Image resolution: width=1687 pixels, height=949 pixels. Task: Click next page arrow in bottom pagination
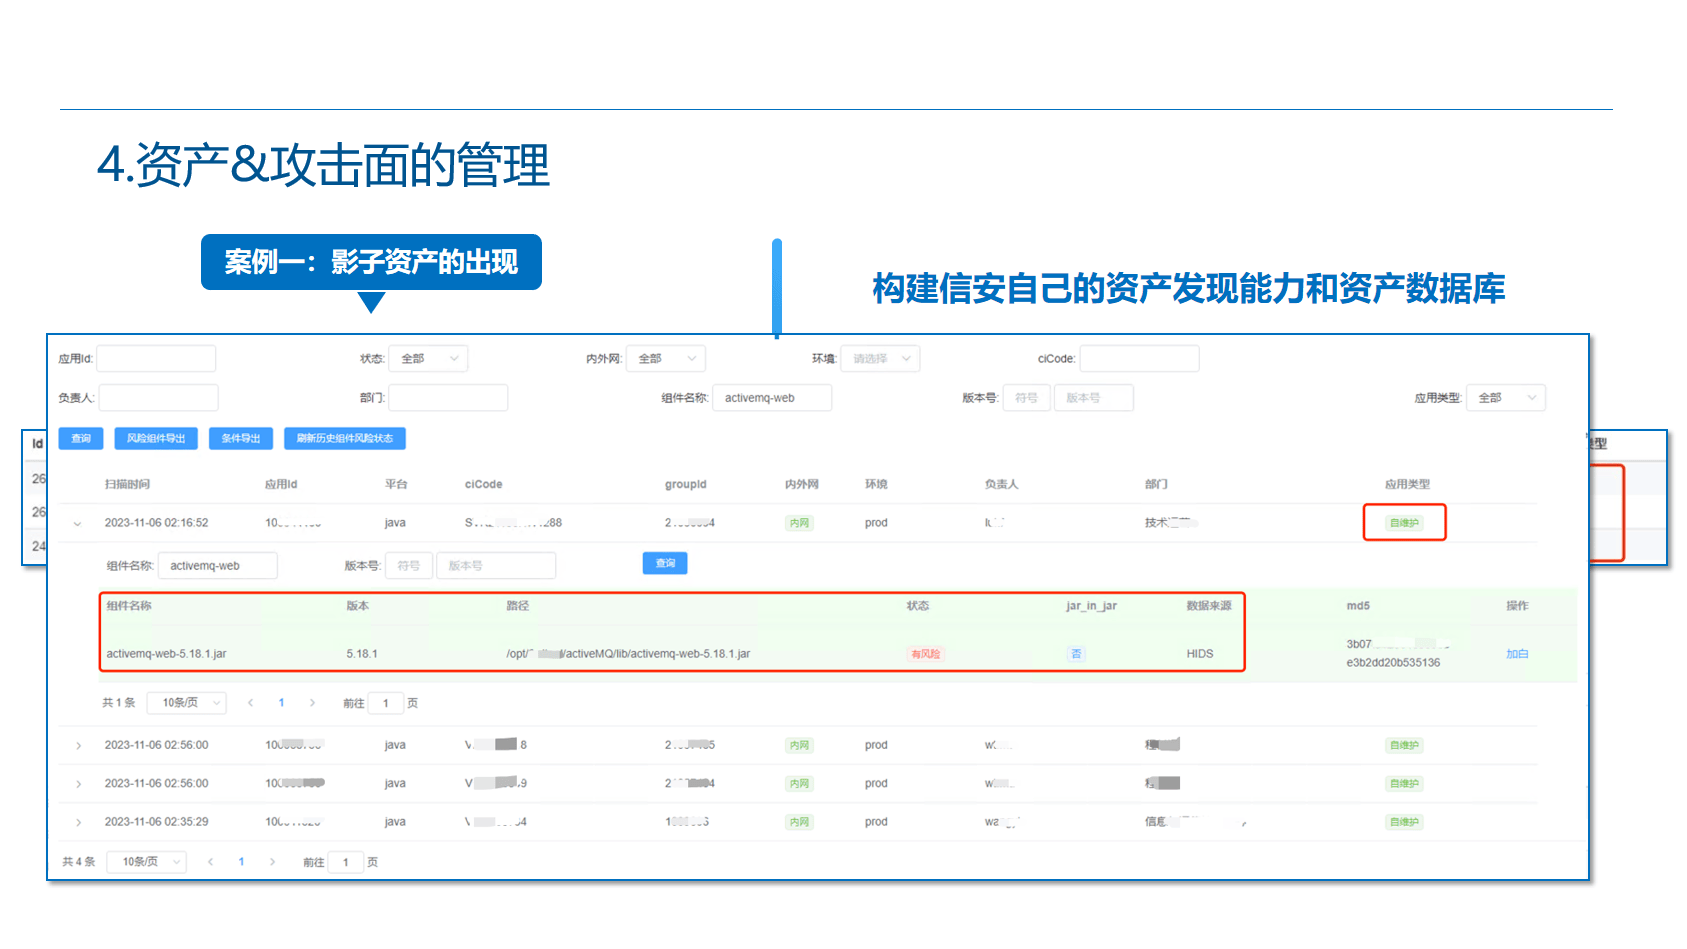coord(272,861)
